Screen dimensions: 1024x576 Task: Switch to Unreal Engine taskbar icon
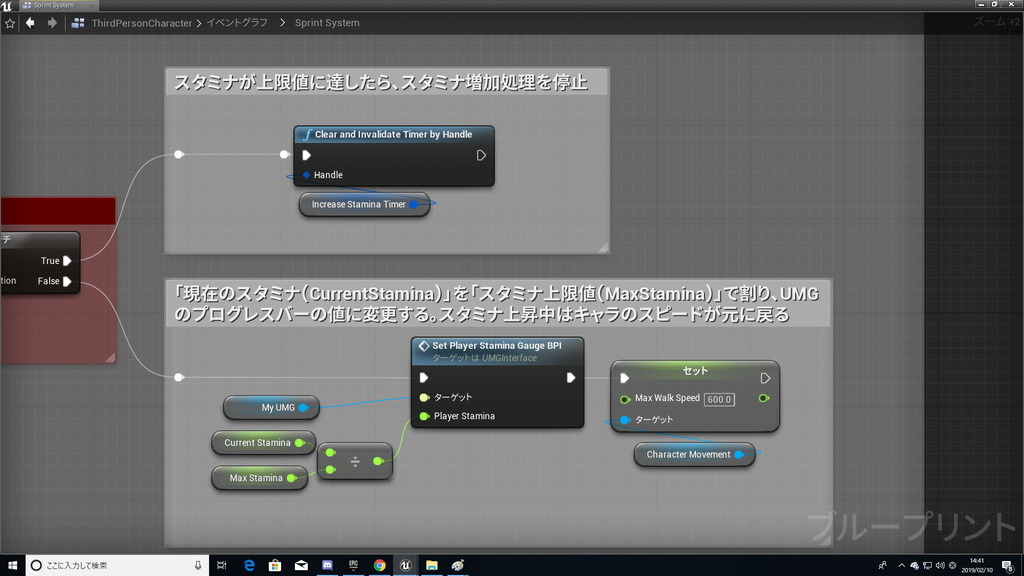point(406,566)
